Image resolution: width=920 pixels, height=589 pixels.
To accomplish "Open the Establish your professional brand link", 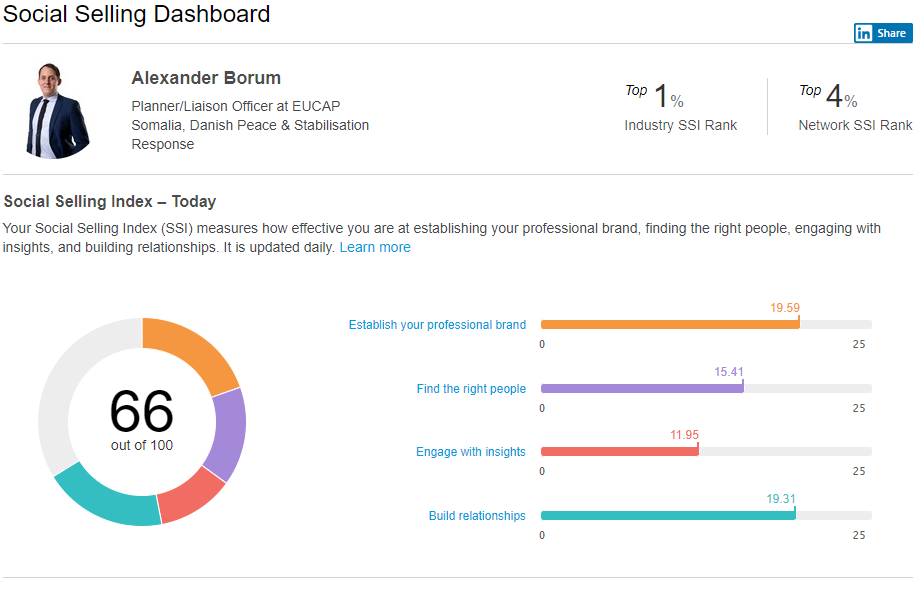I will [437, 325].
